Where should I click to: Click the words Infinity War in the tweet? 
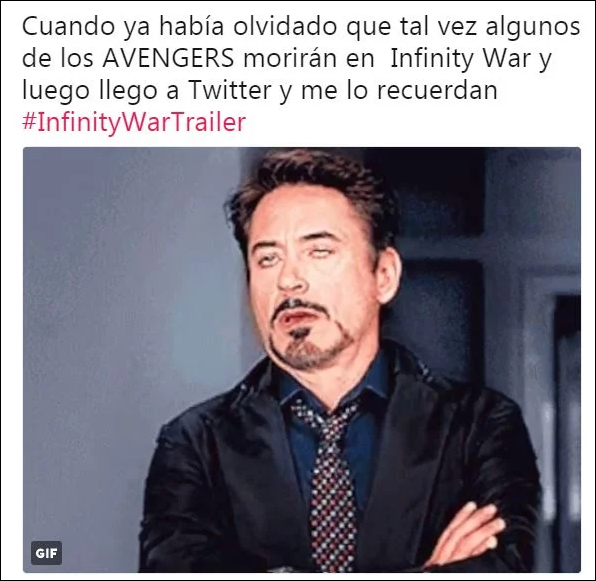(x=460, y=59)
